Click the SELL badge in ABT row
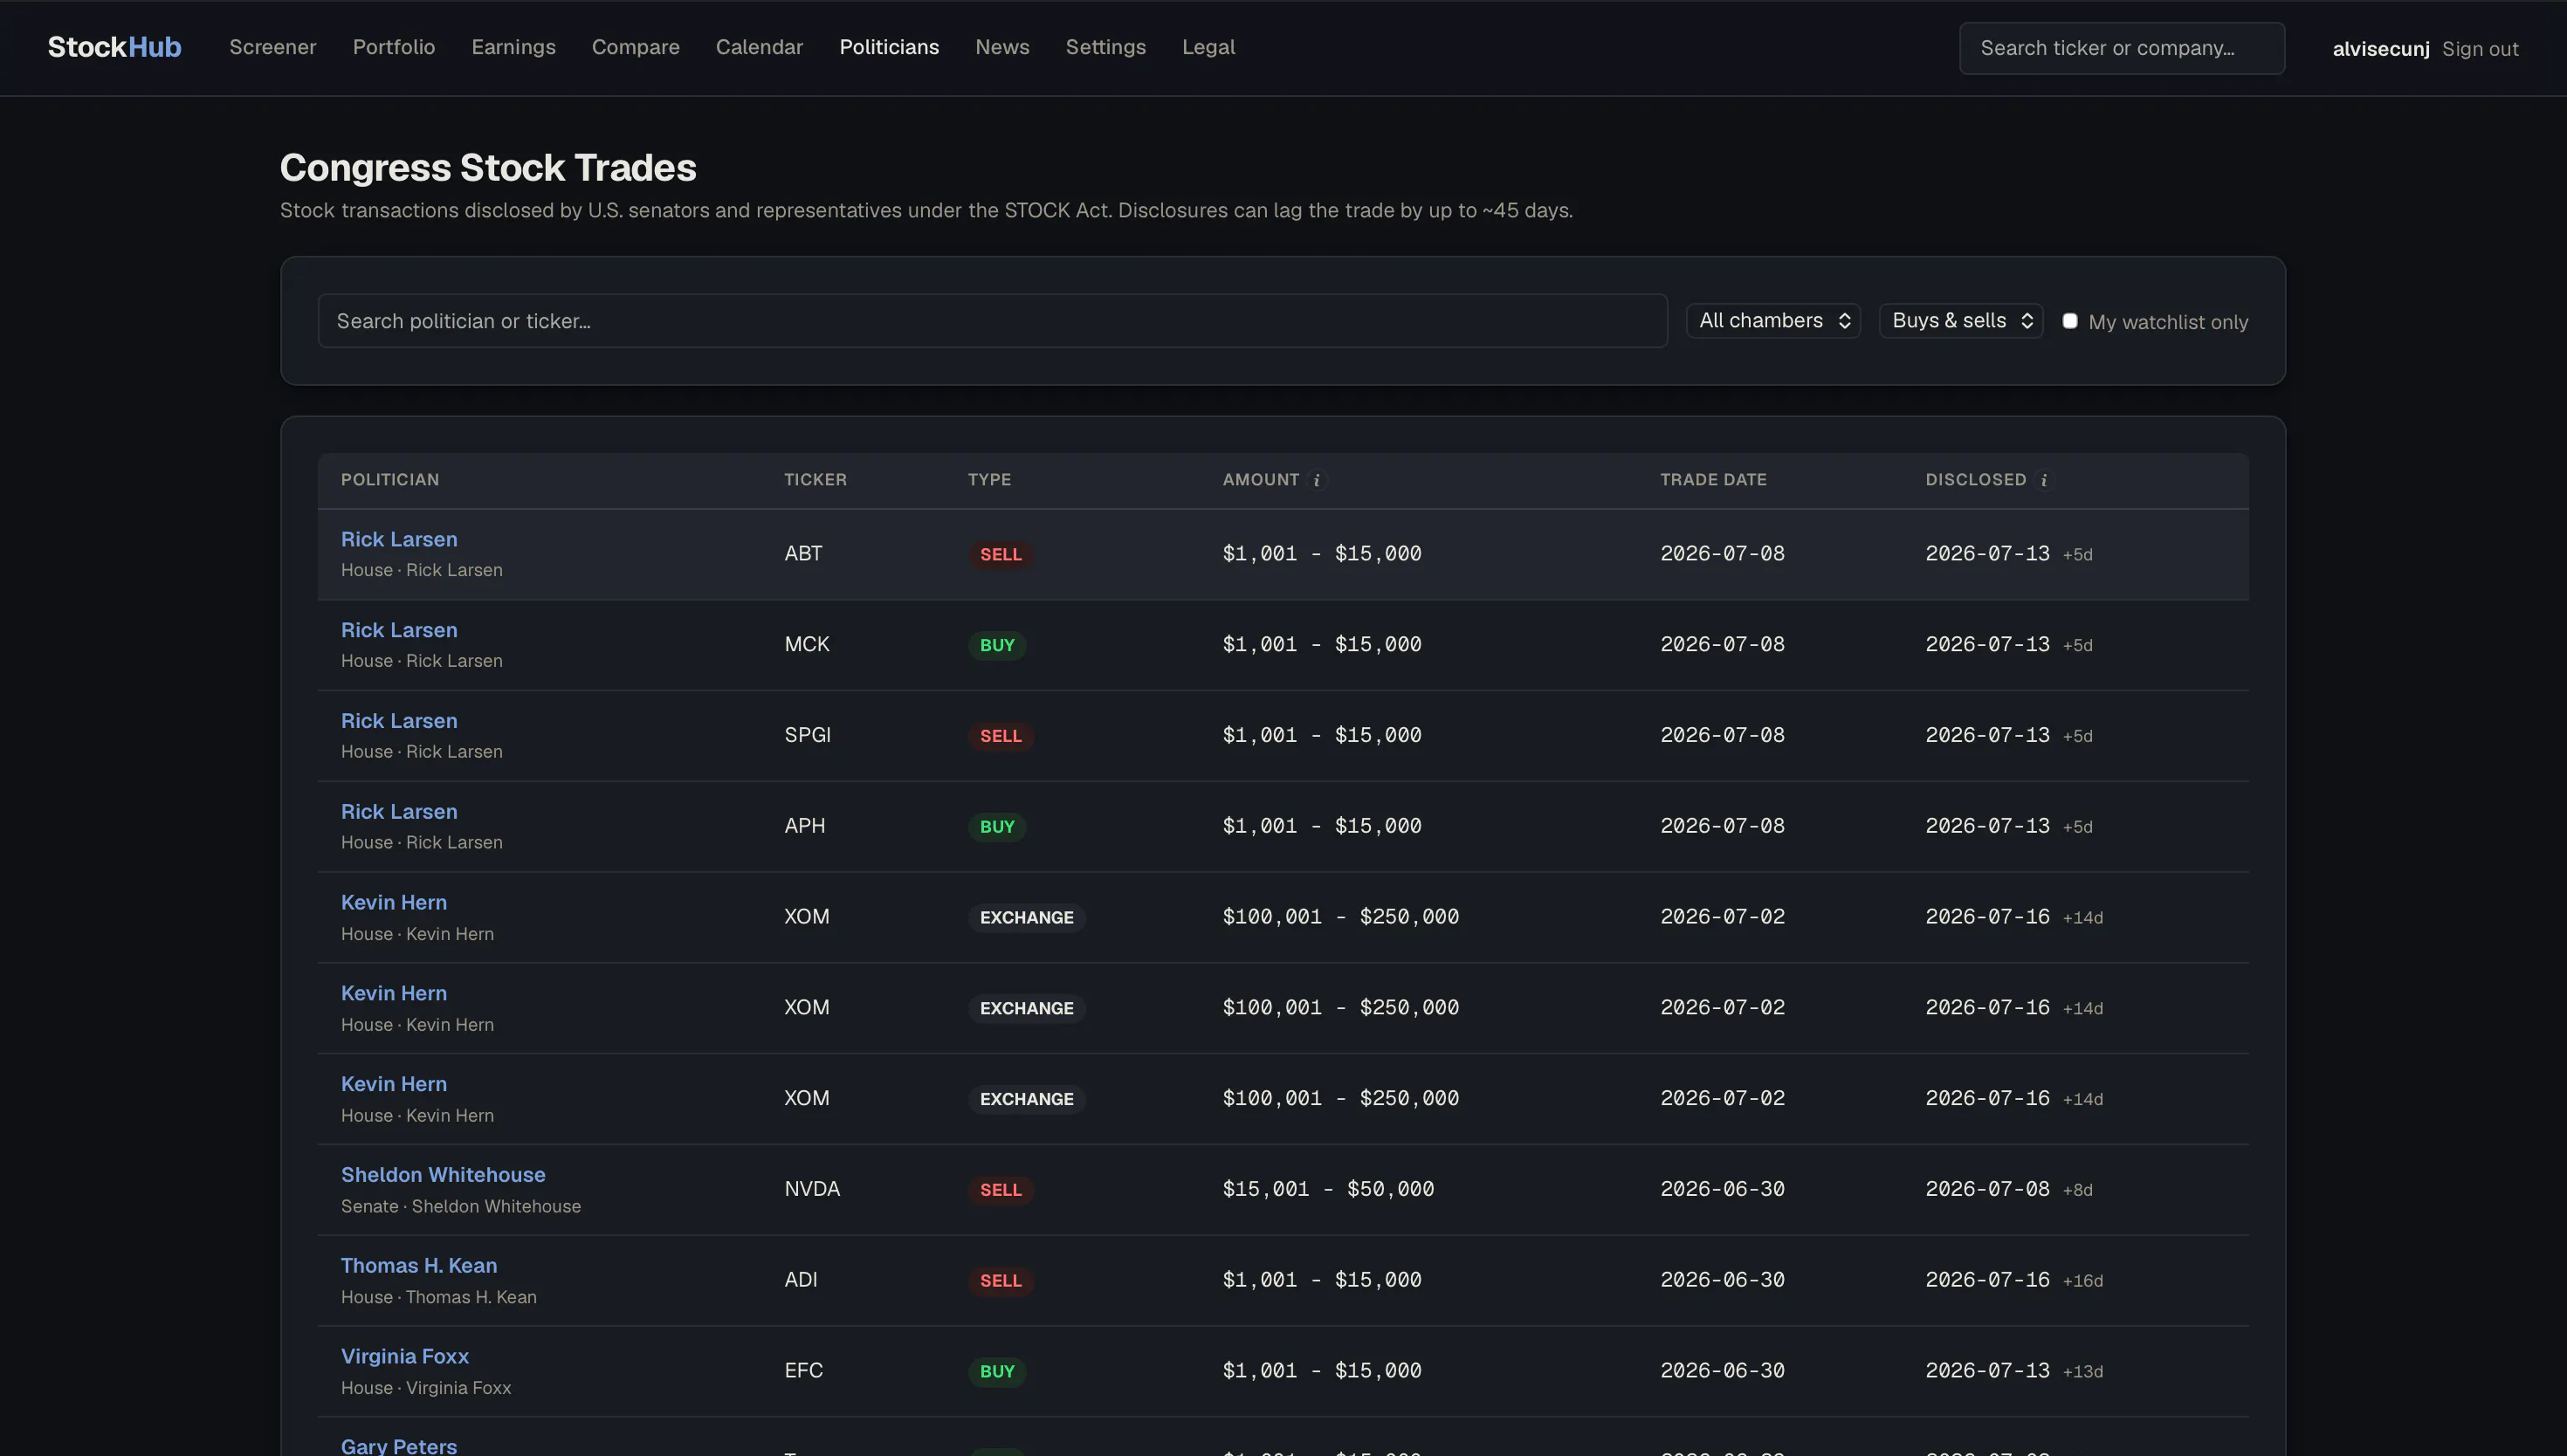Image resolution: width=2567 pixels, height=1456 pixels. tap(1000, 554)
